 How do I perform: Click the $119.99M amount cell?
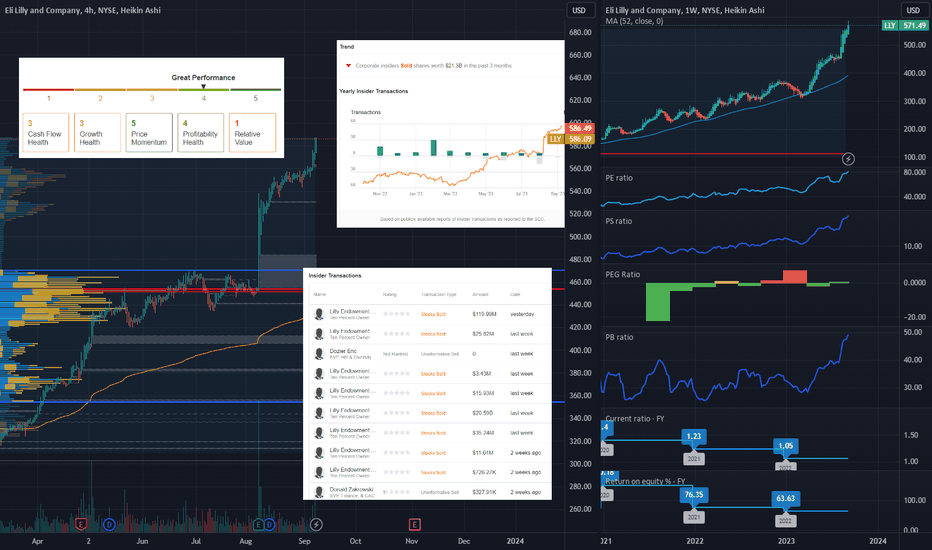[484, 314]
